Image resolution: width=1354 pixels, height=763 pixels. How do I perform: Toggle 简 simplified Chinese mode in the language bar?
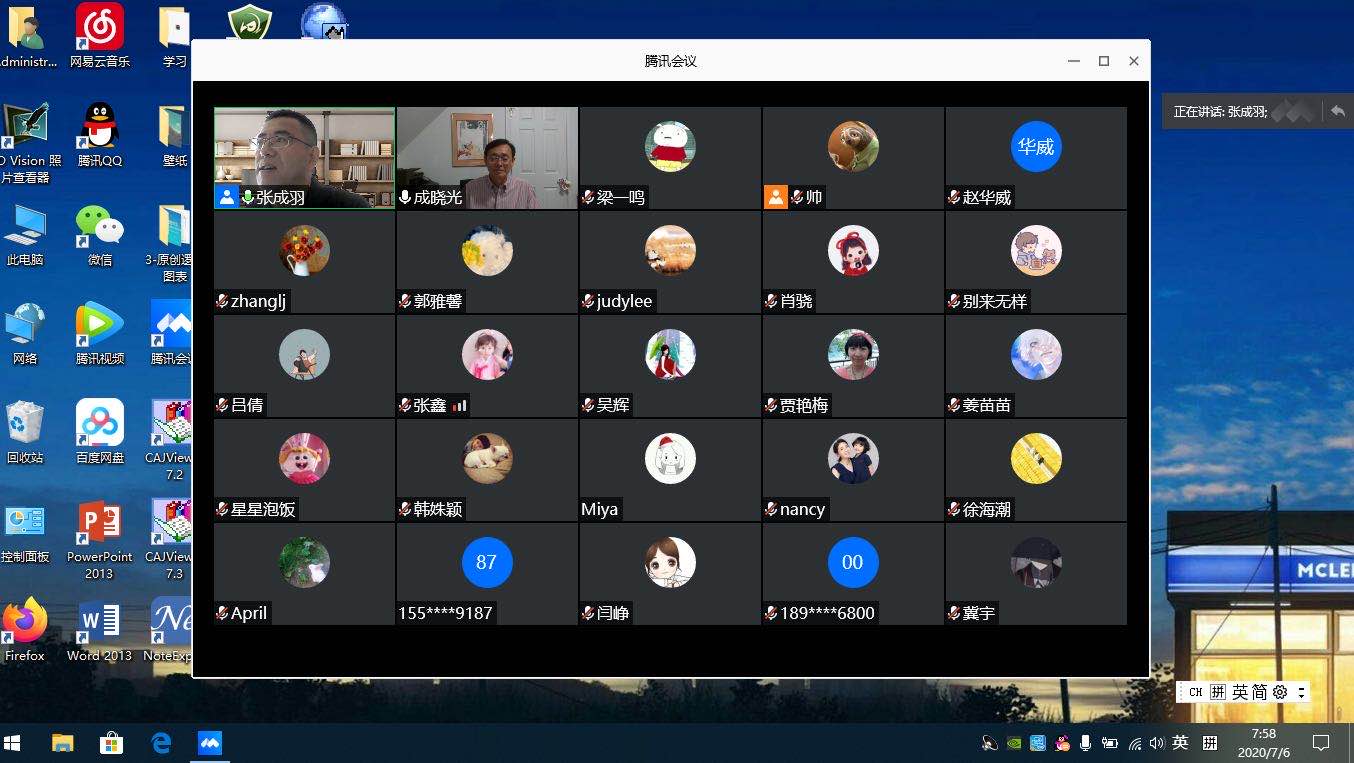(1259, 692)
